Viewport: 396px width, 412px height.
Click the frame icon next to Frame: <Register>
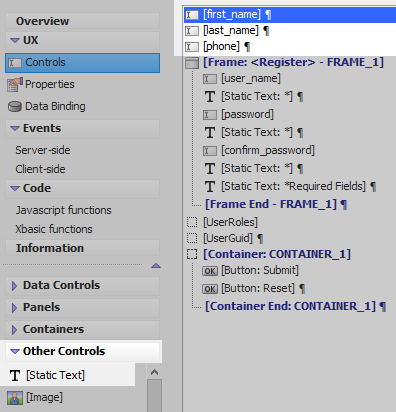pyautogui.click(x=192, y=63)
